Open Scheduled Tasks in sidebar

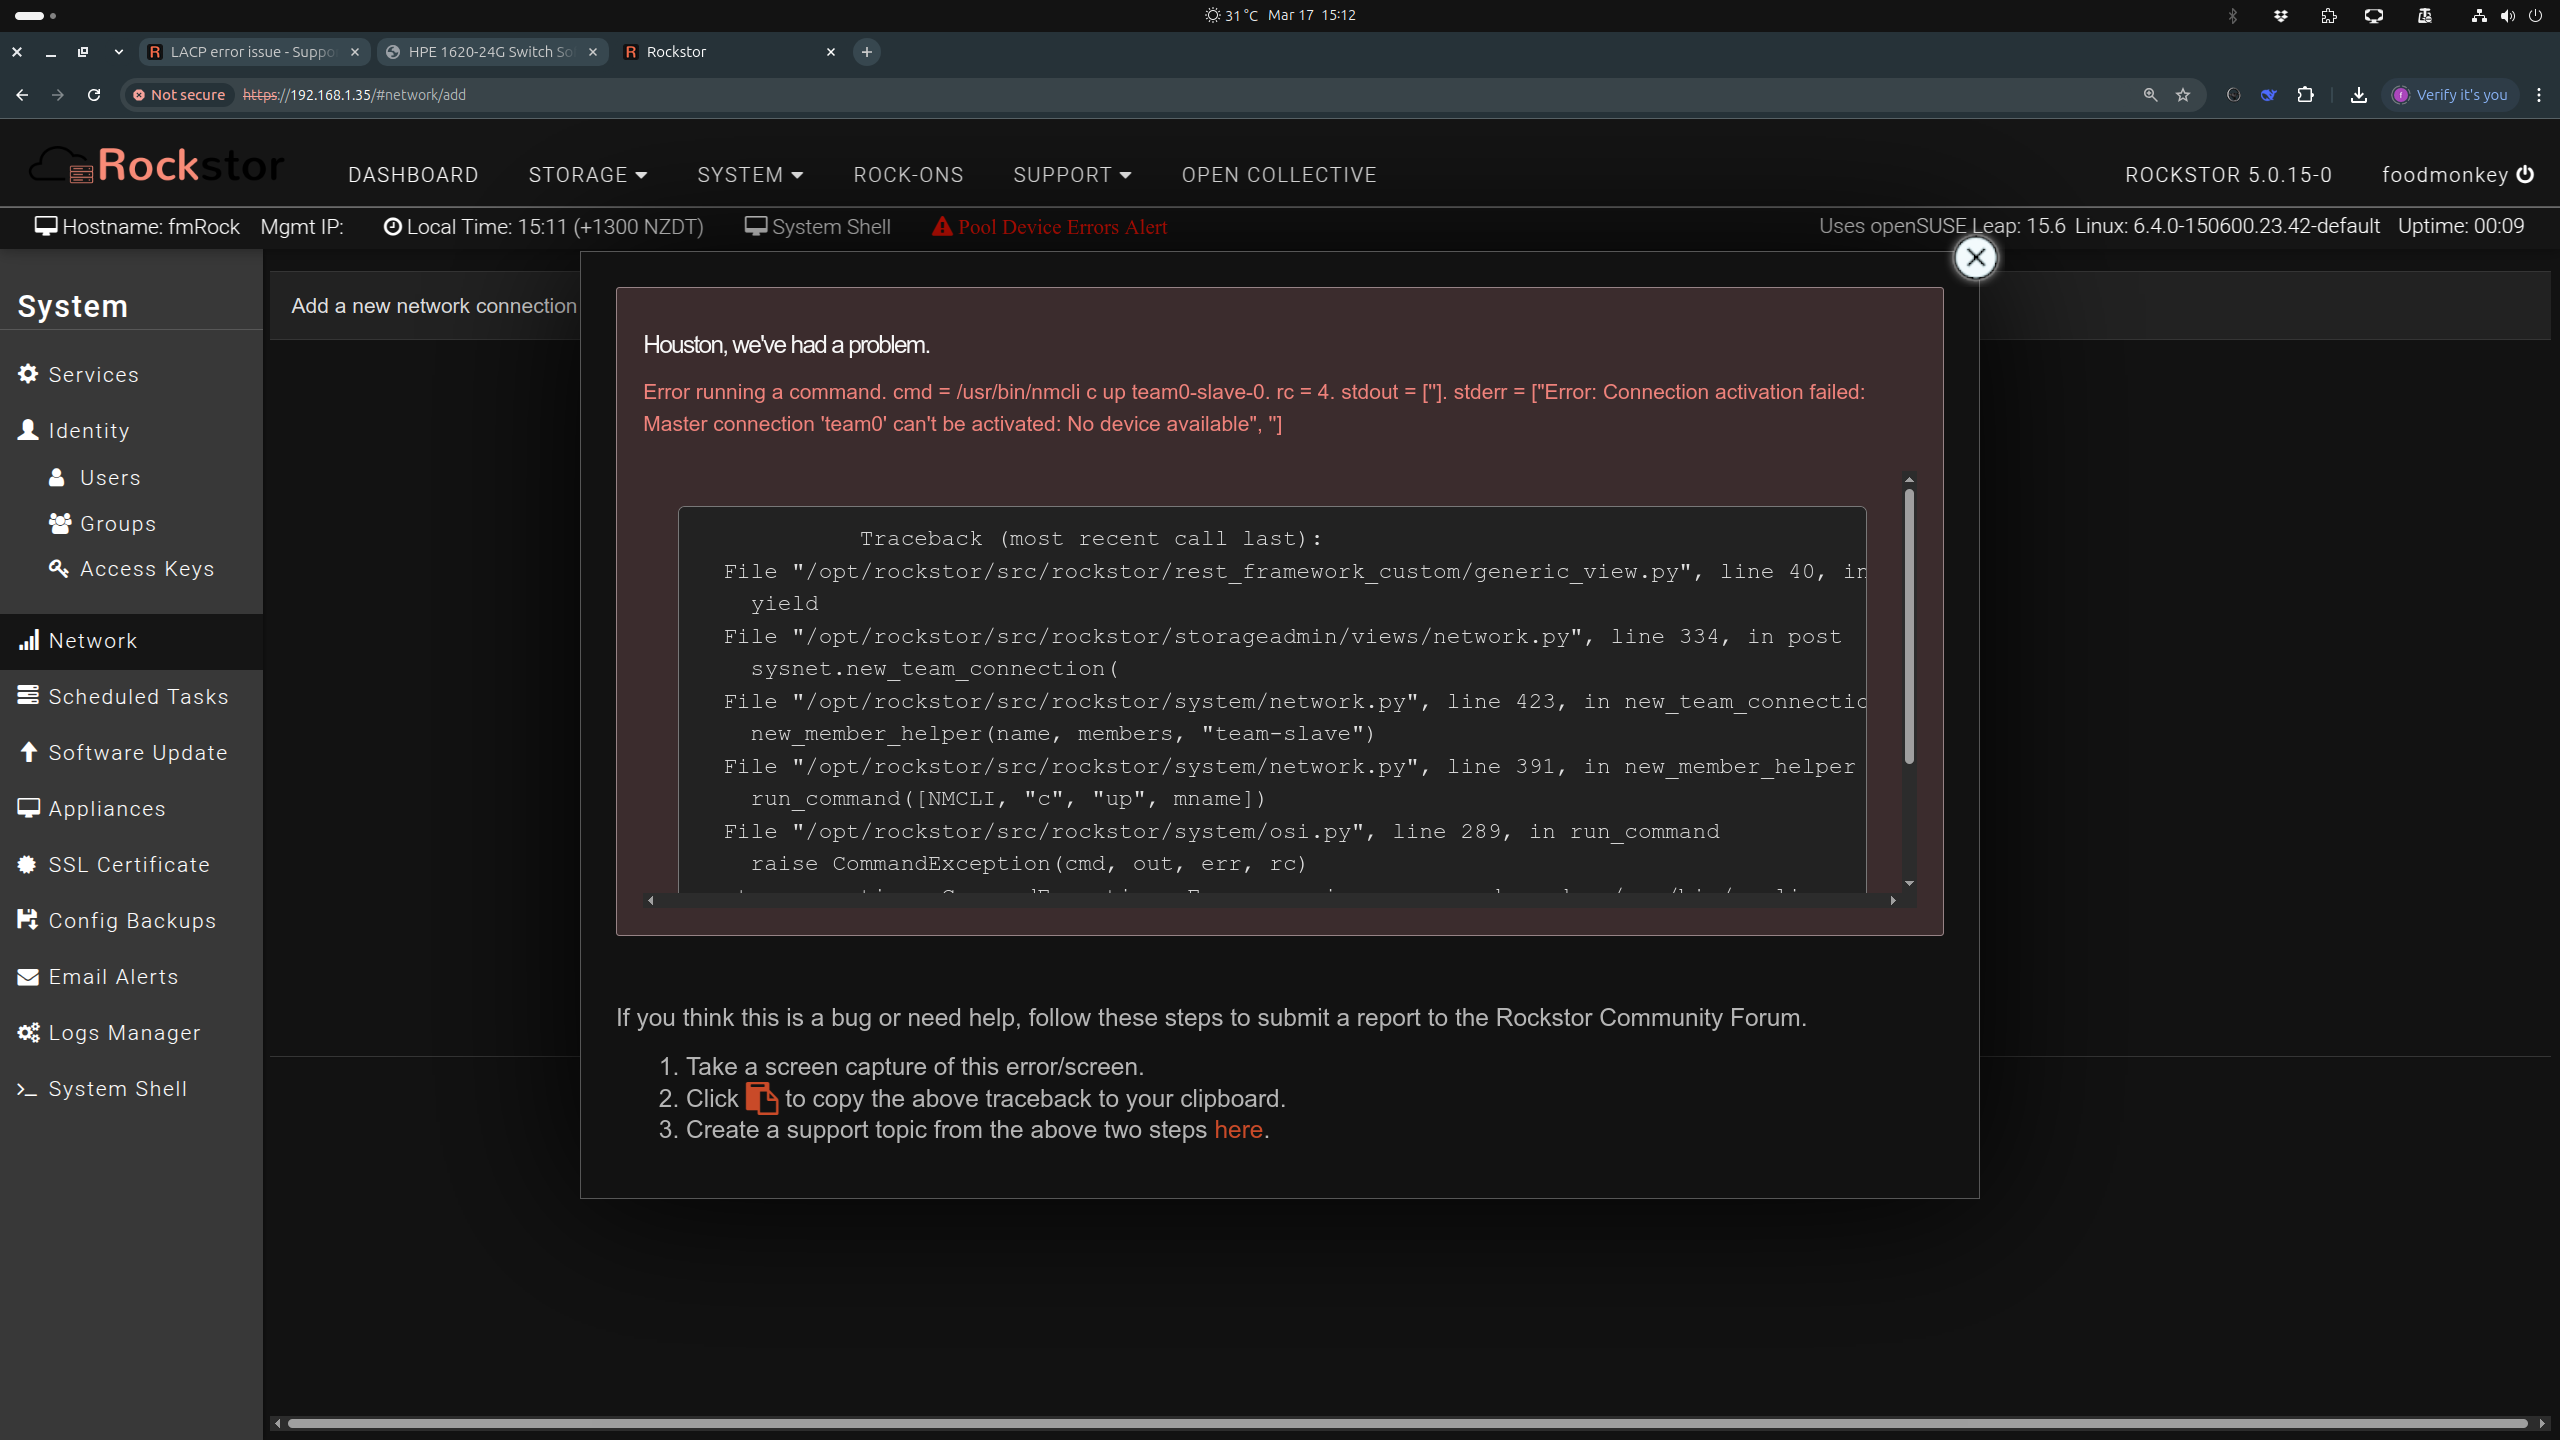[x=131, y=697]
